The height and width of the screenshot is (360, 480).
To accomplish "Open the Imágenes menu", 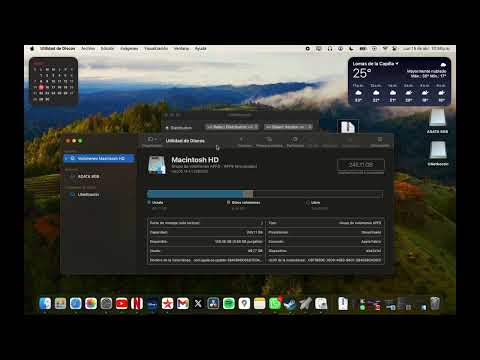I will click(x=129, y=49).
